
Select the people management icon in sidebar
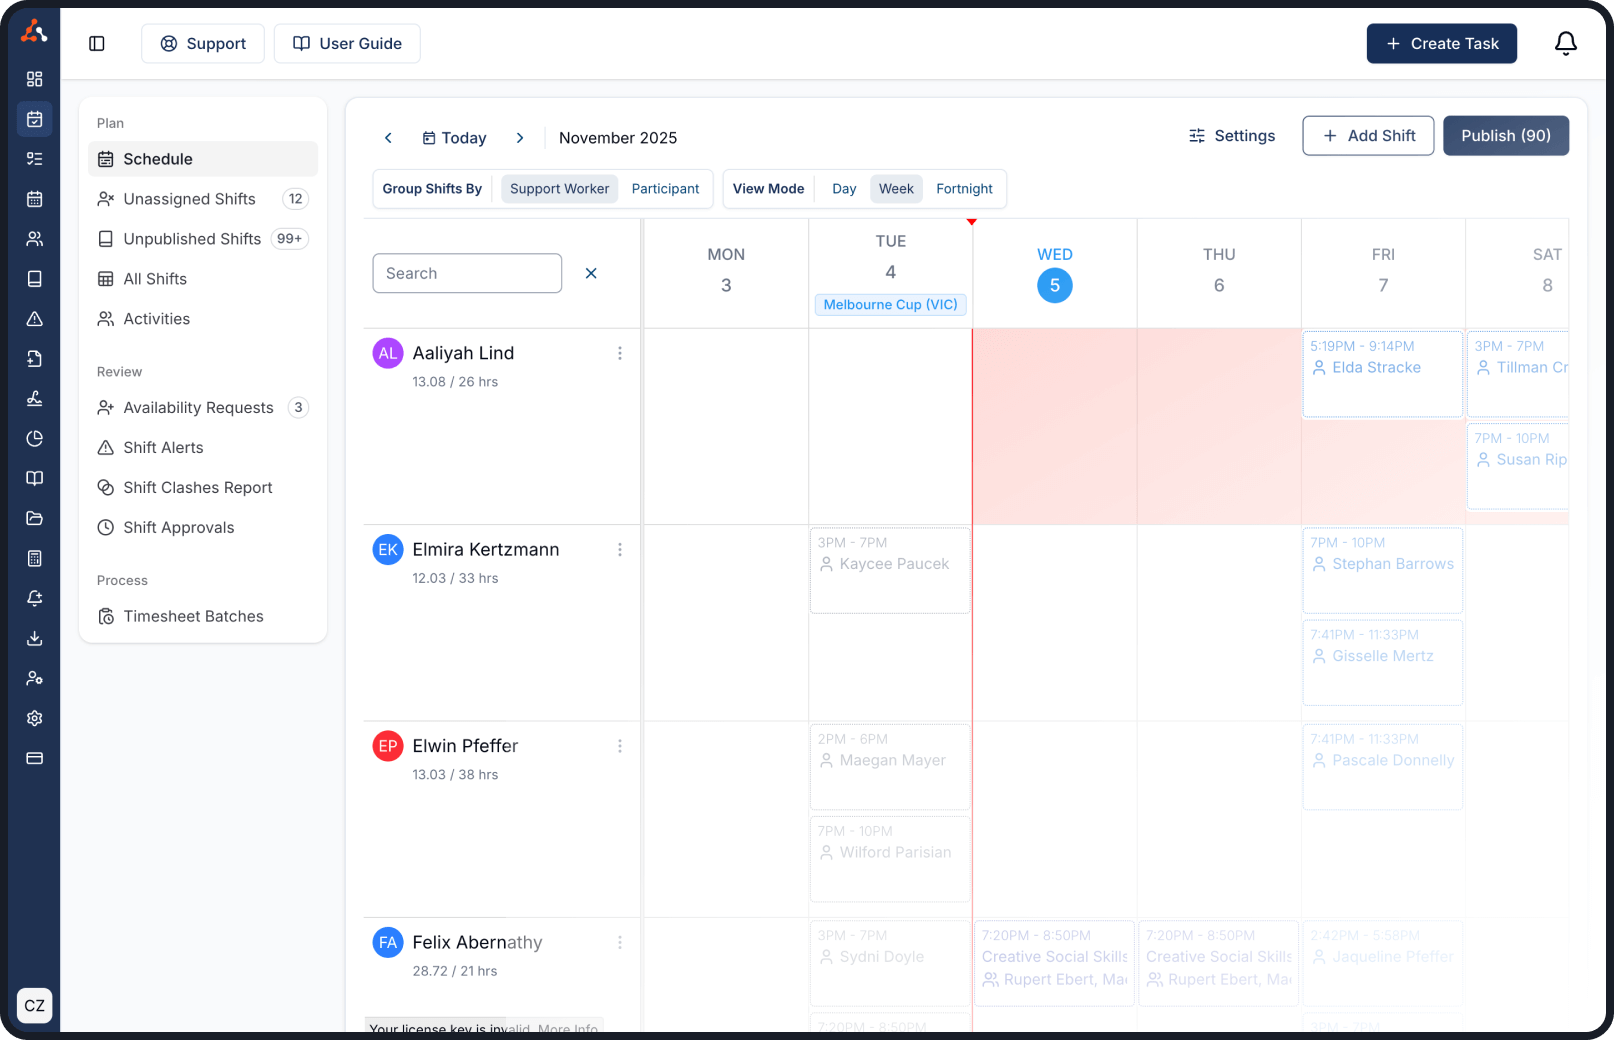pyautogui.click(x=34, y=238)
